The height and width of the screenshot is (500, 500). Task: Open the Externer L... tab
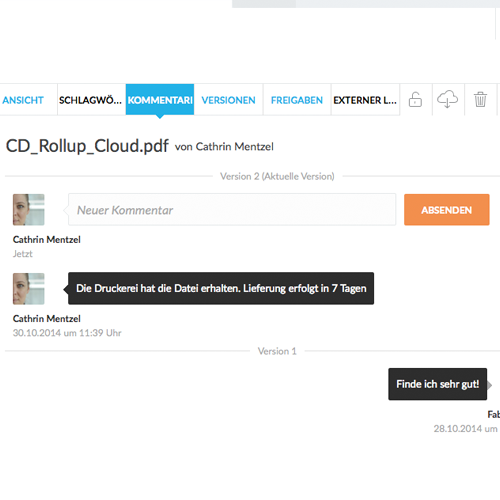click(365, 100)
